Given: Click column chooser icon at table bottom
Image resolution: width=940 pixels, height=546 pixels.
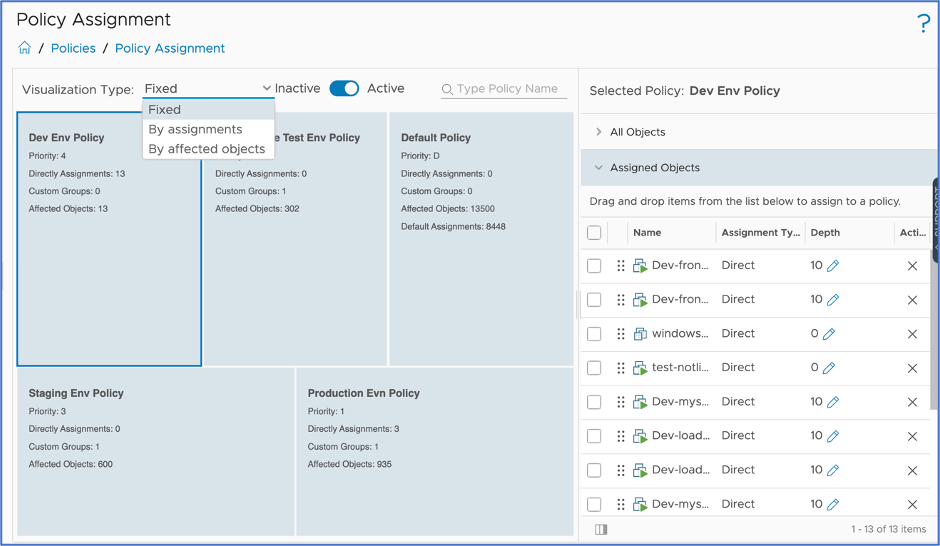Looking at the screenshot, I should [x=601, y=529].
